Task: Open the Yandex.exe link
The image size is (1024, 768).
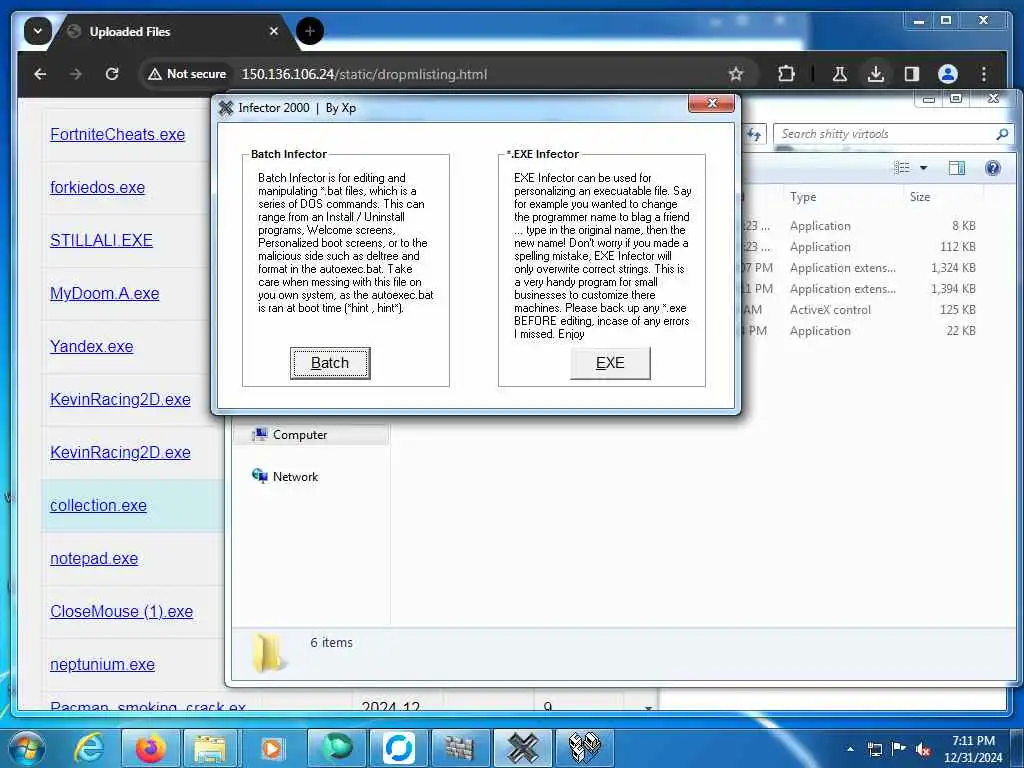Action: (91, 346)
